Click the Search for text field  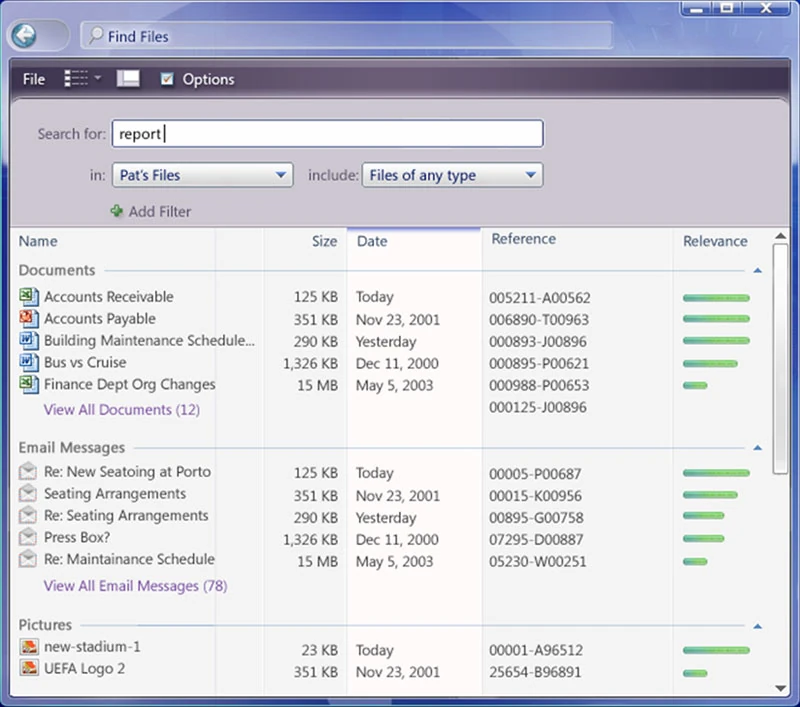(328, 134)
